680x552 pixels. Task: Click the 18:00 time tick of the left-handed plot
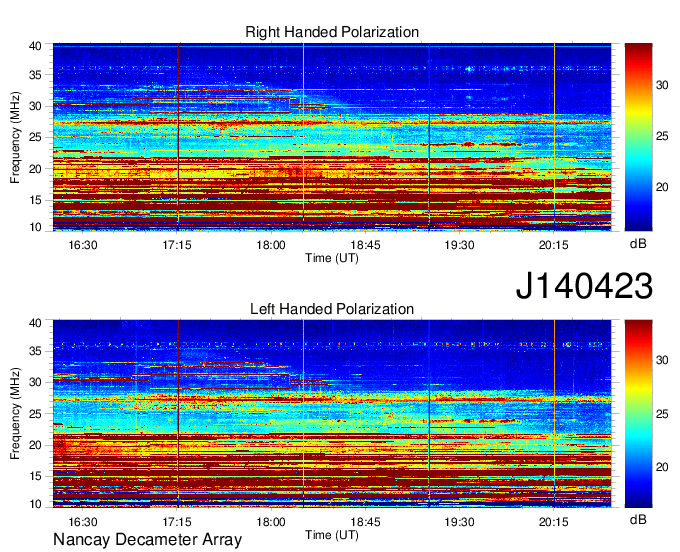[x=271, y=522]
